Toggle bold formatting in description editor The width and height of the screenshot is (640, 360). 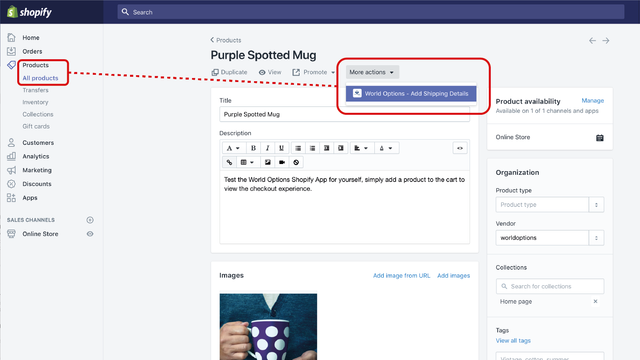coord(253,148)
